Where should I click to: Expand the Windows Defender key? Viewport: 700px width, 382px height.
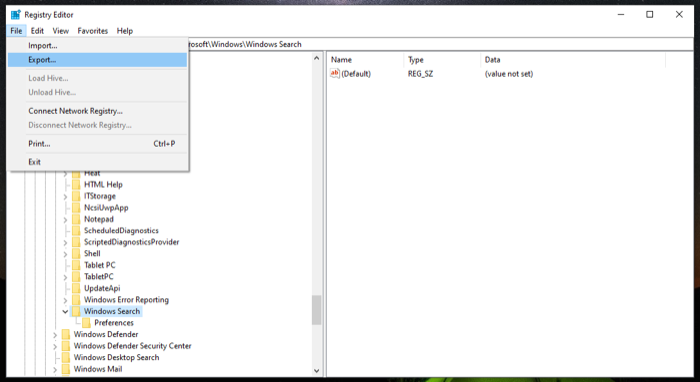(55, 335)
